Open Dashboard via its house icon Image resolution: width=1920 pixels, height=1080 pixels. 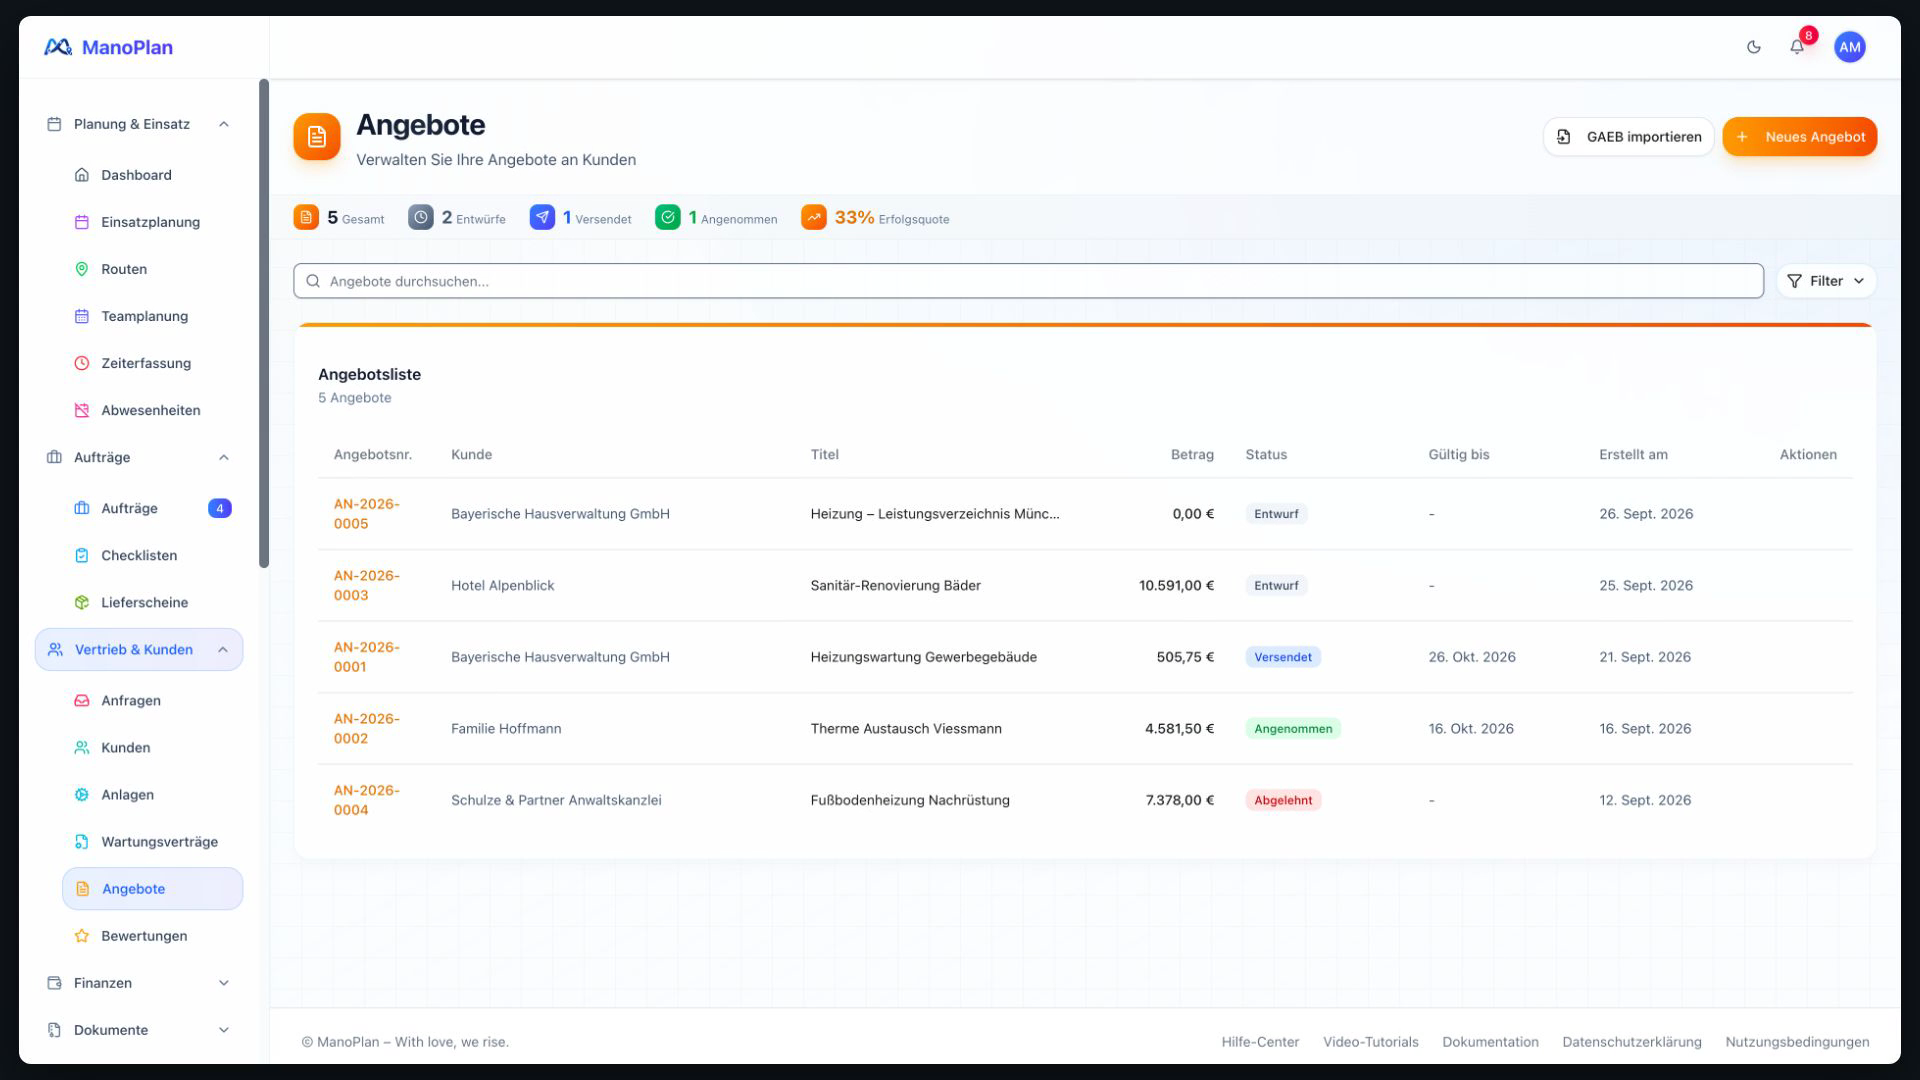(x=82, y=175)
